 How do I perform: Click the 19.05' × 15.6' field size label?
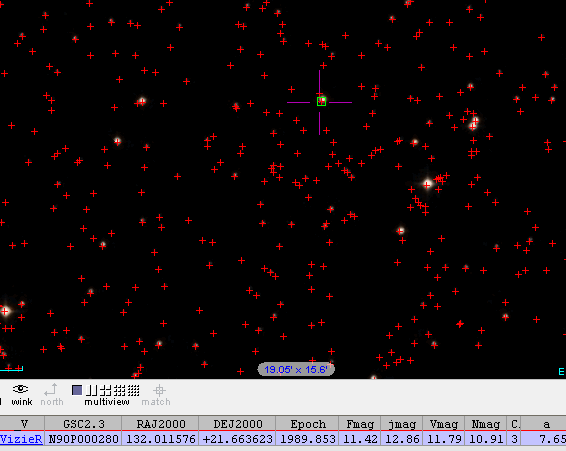click(296, 369)
